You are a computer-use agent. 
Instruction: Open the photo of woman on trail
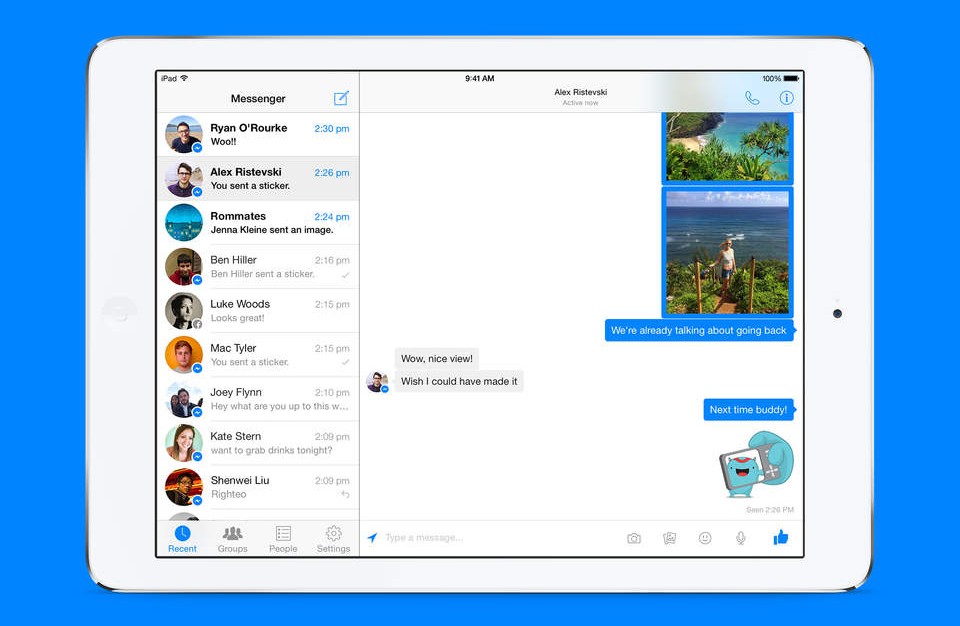coord(727,252)
